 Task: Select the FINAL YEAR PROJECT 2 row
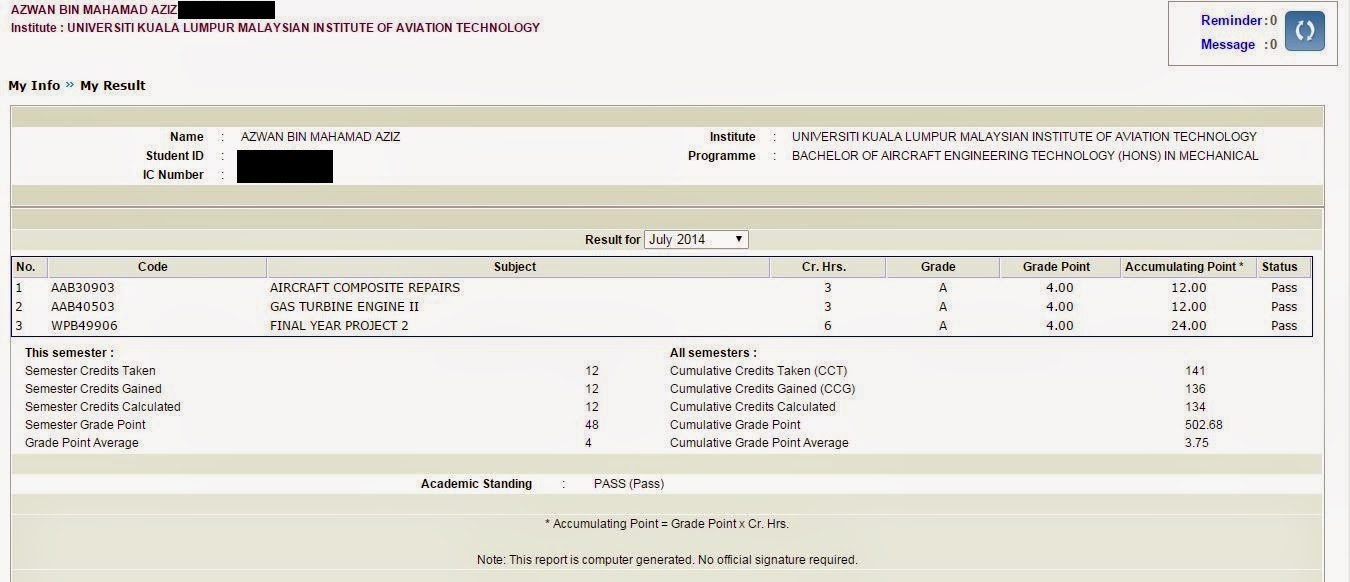(662, 326)
